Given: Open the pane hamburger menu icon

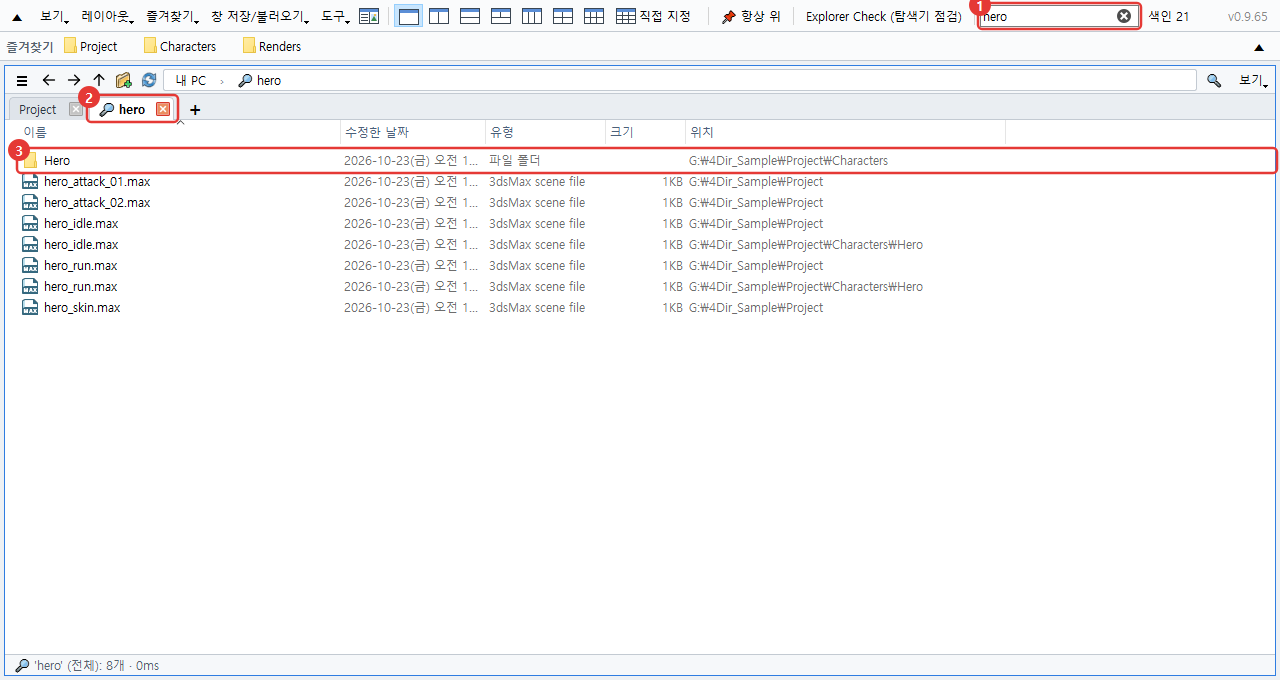Looking at the screenshot, I should point(22,80).
